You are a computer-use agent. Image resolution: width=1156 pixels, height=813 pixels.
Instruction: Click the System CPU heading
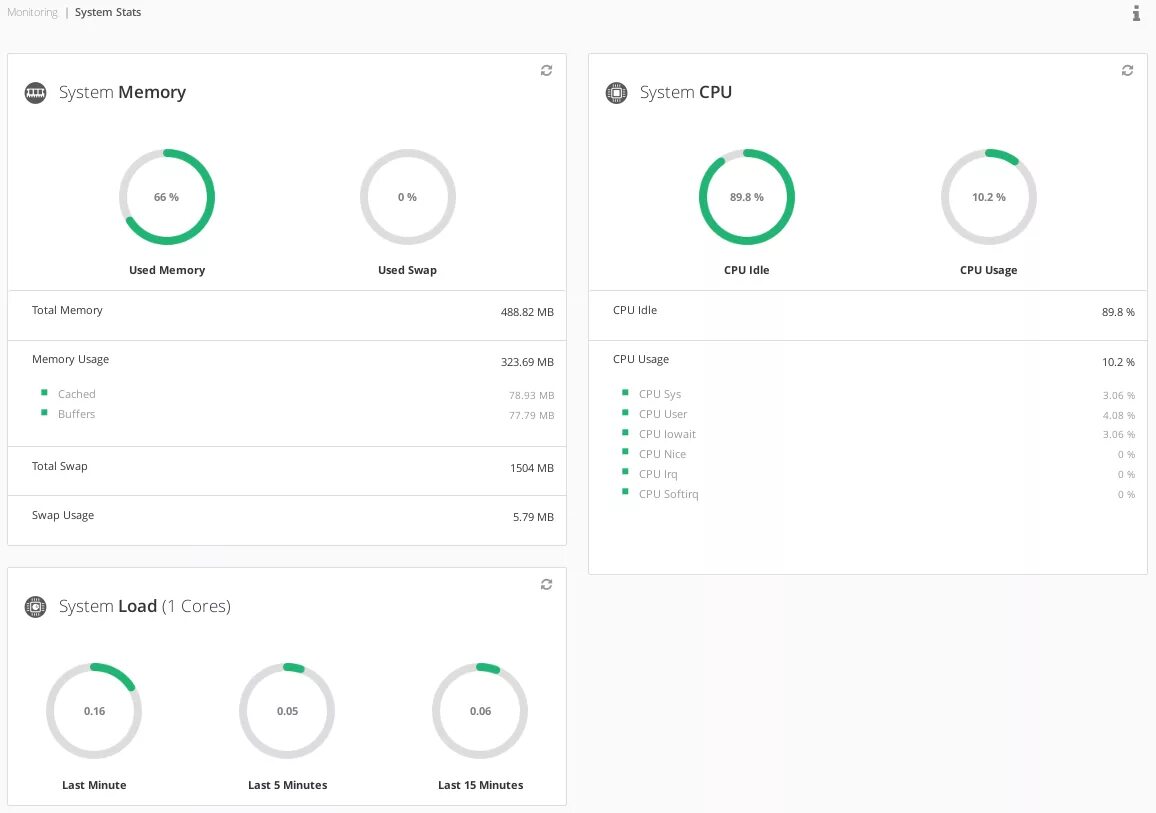click(686, 92)
